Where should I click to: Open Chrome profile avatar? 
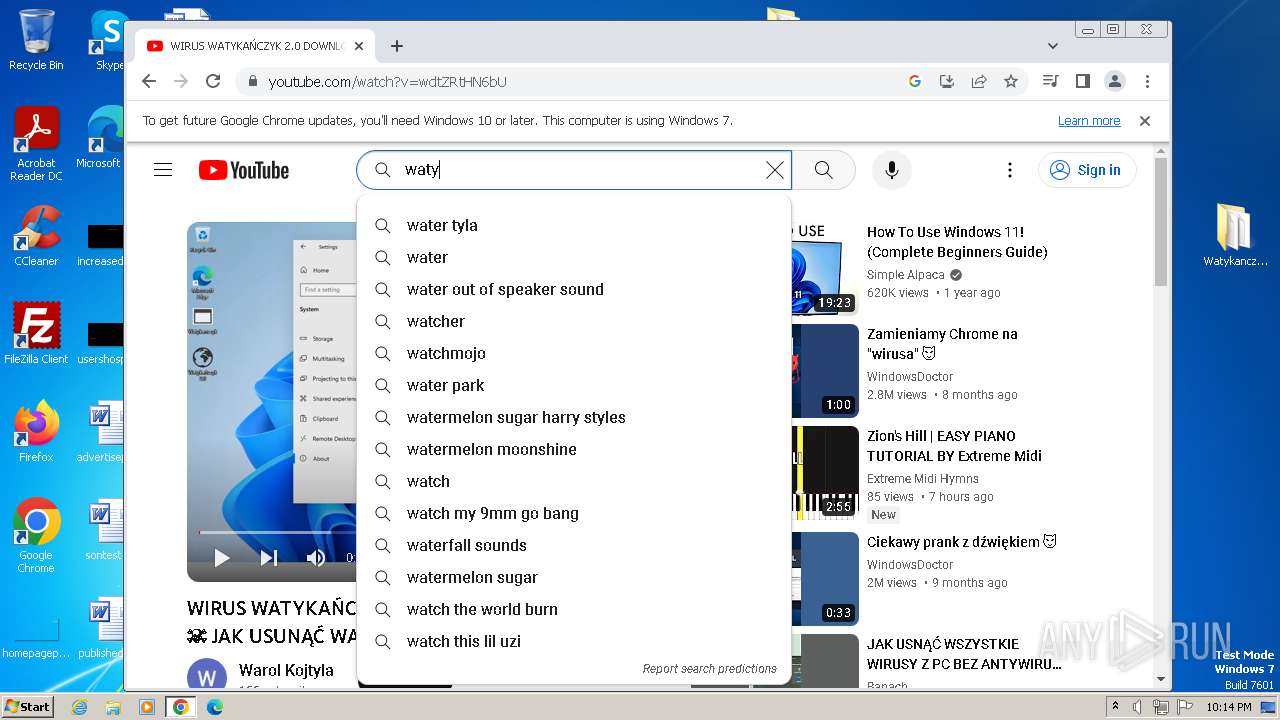(1115, 81)
